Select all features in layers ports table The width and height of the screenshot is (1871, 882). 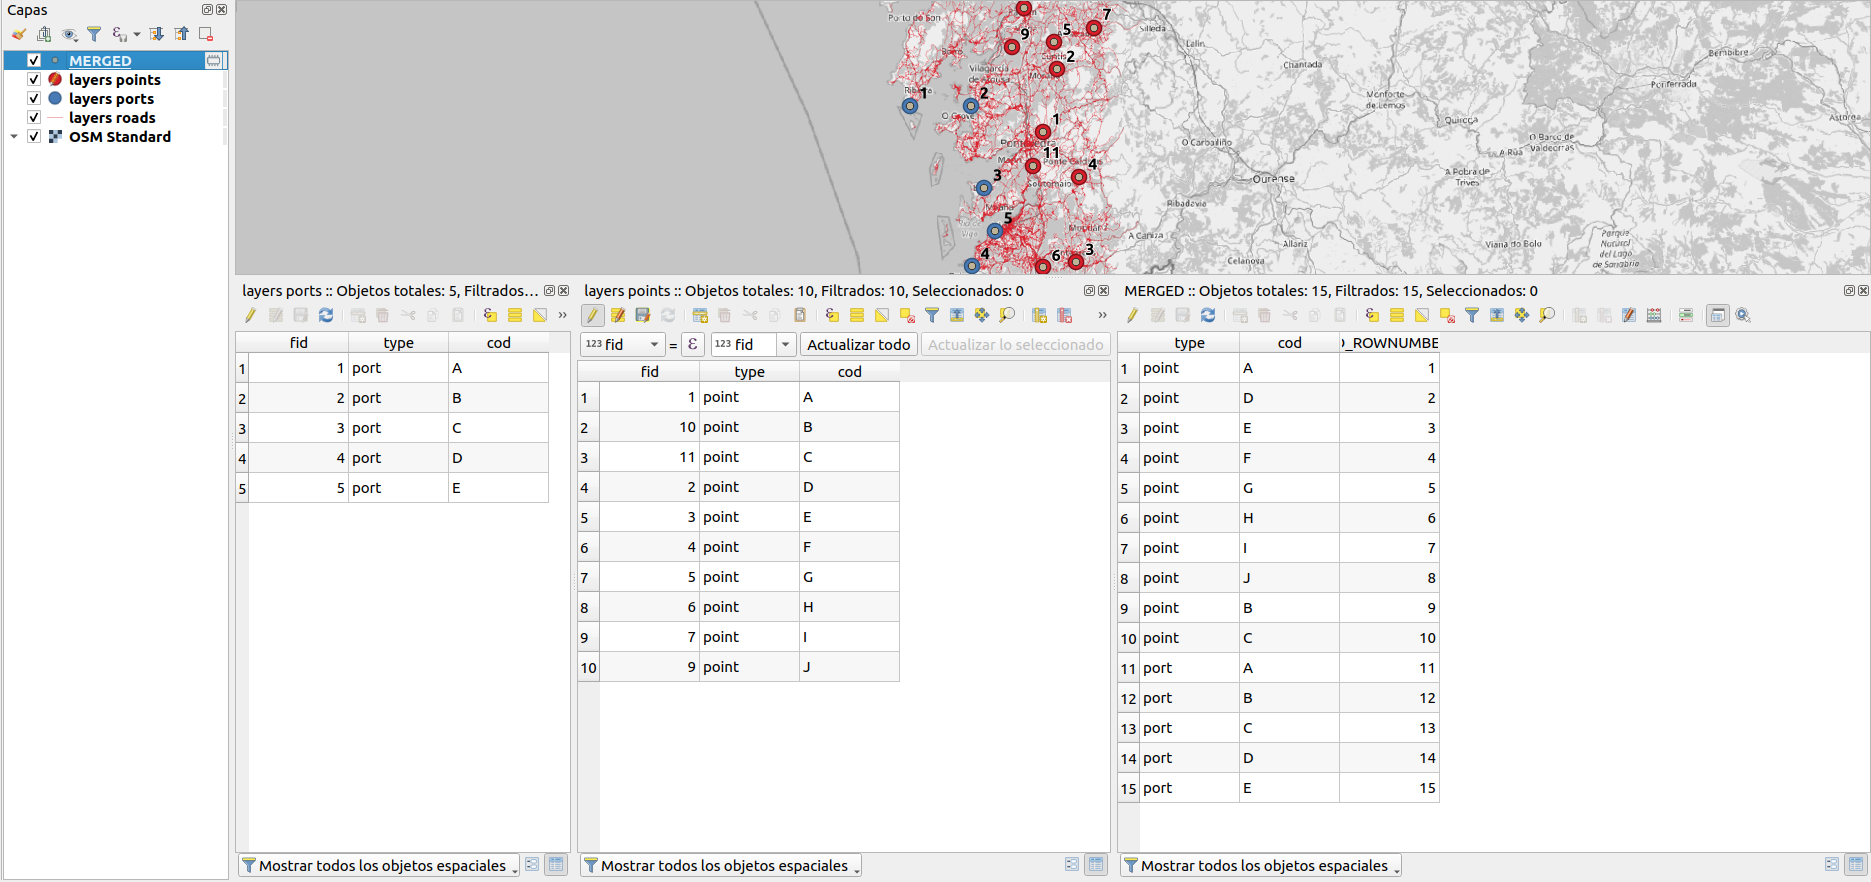[x=515, y=315]
